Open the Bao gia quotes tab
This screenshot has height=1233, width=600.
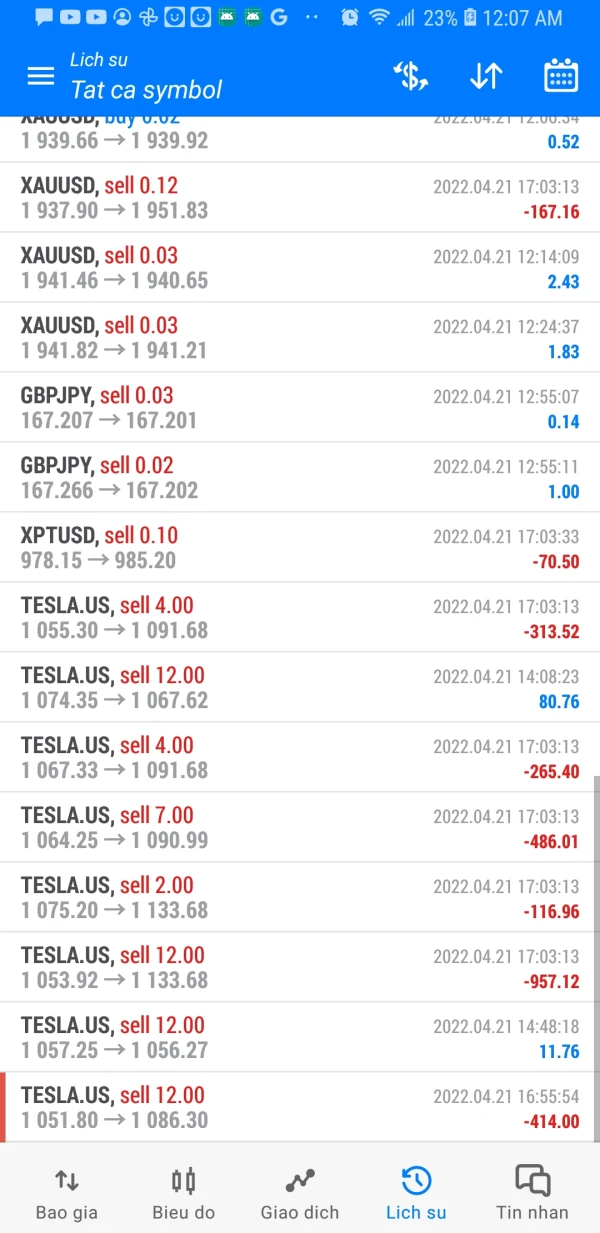point(67,1193)
